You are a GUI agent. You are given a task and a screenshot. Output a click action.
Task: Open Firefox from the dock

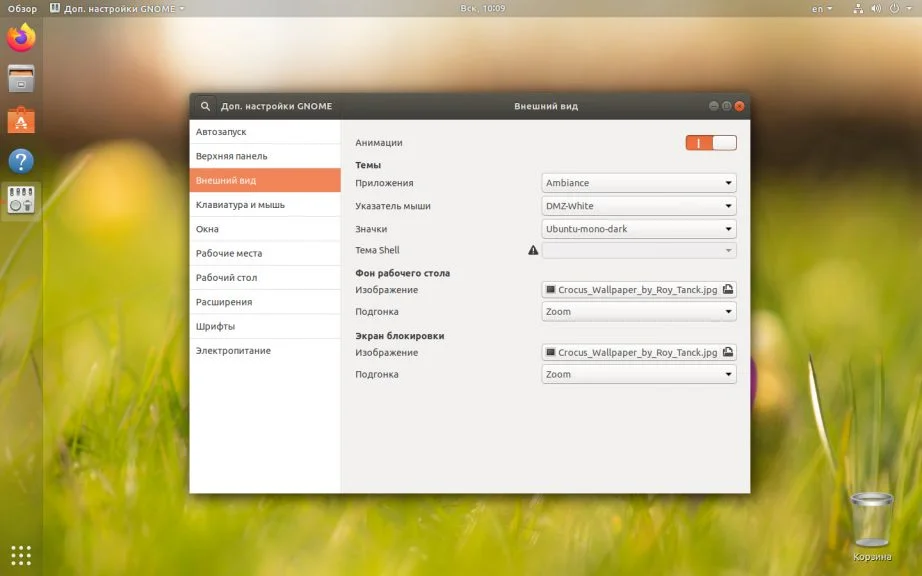(21, 37)
